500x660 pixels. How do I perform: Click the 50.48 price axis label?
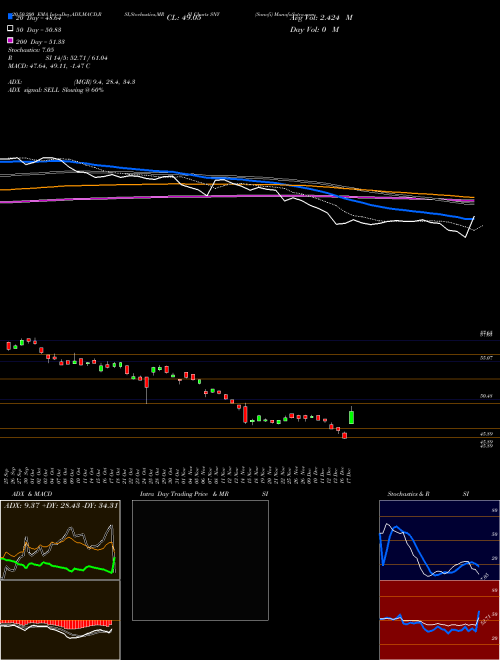pos(487,396)
